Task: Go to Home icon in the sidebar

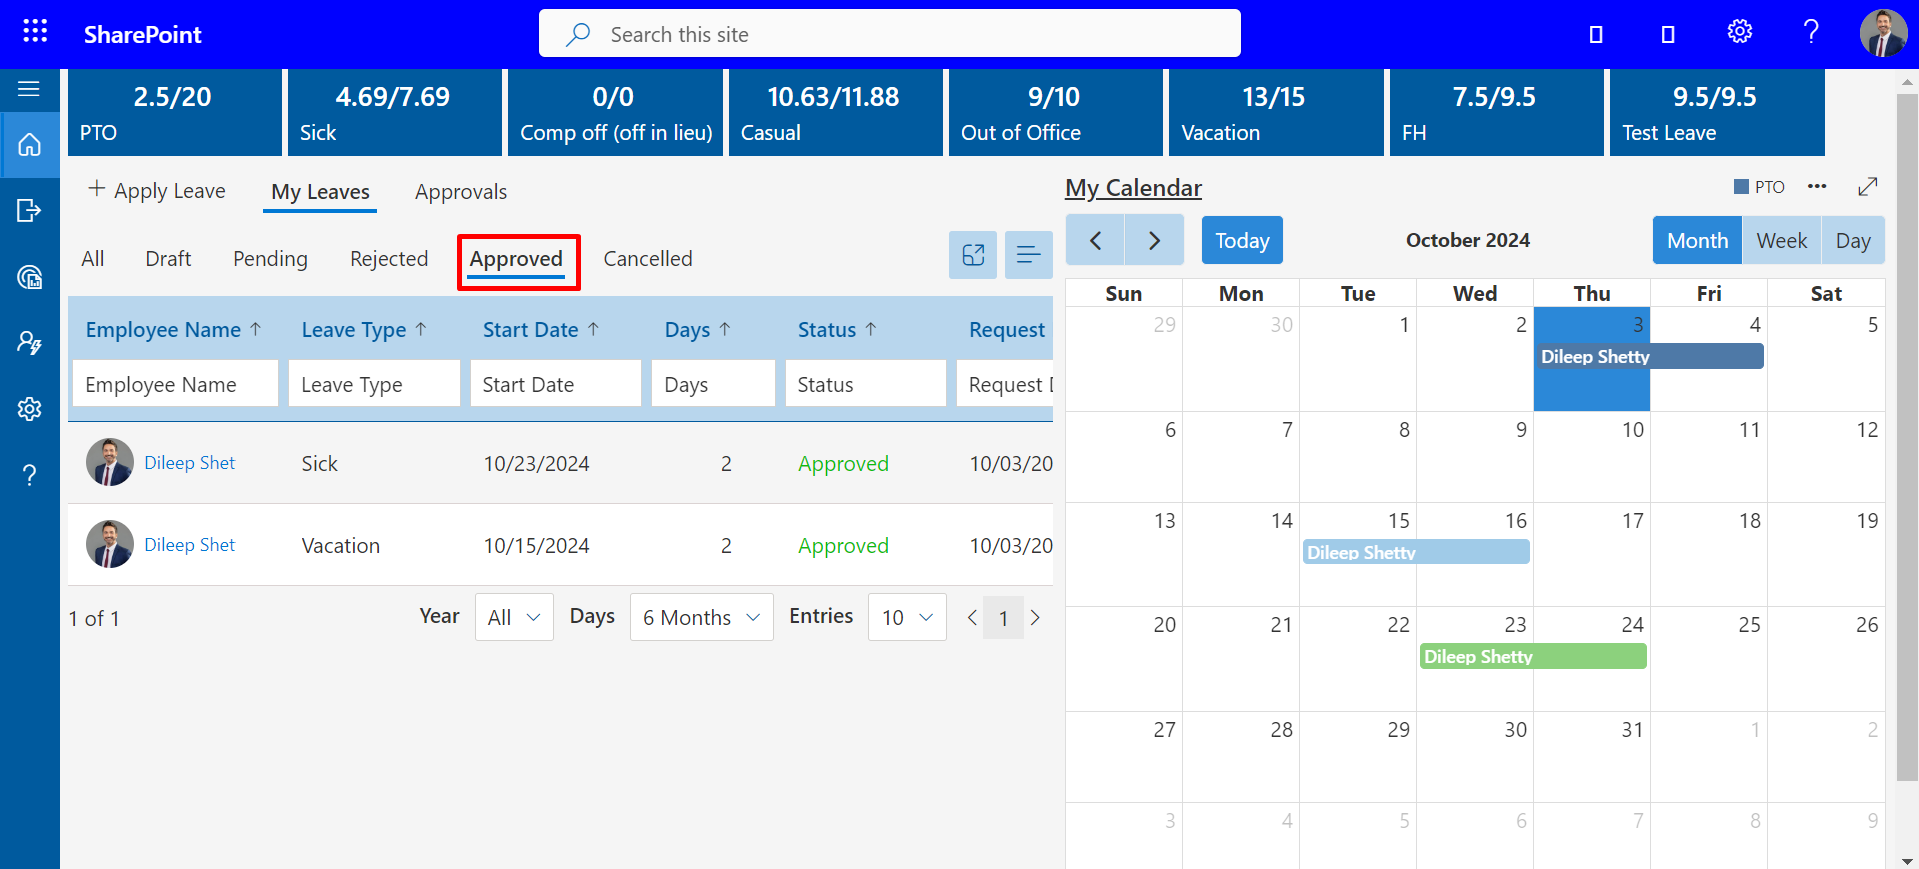Action: [x=30, y=145]
